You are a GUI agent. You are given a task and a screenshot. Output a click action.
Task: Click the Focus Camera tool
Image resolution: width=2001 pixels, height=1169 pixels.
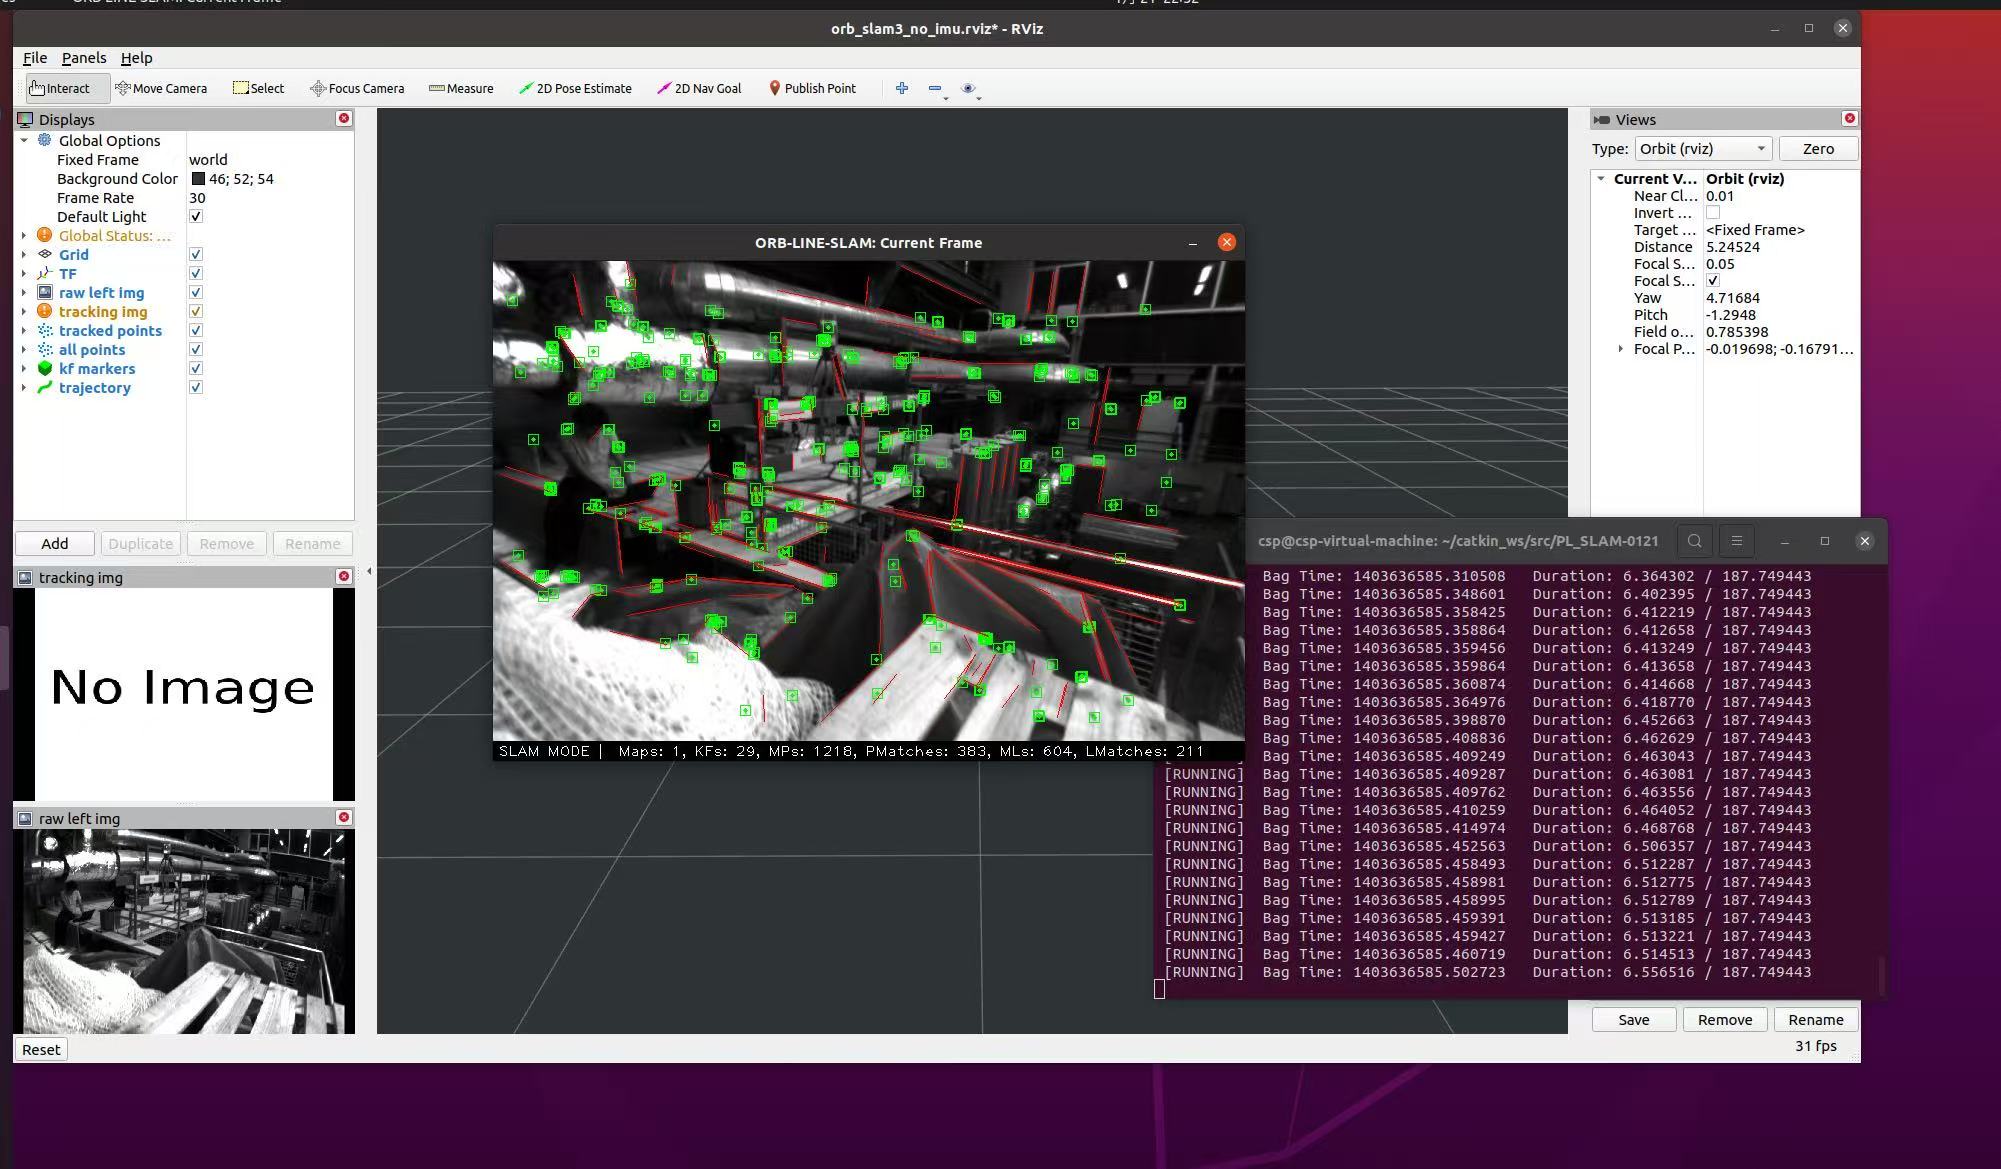357,88
